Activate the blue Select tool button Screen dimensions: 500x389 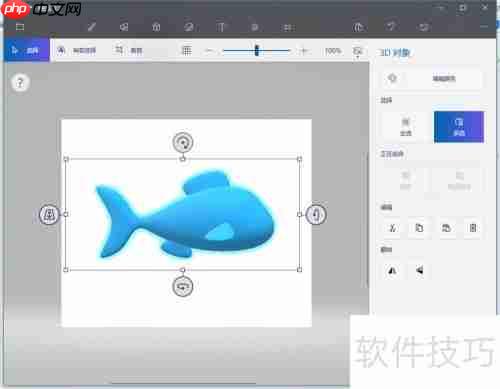tap(27, 50)
